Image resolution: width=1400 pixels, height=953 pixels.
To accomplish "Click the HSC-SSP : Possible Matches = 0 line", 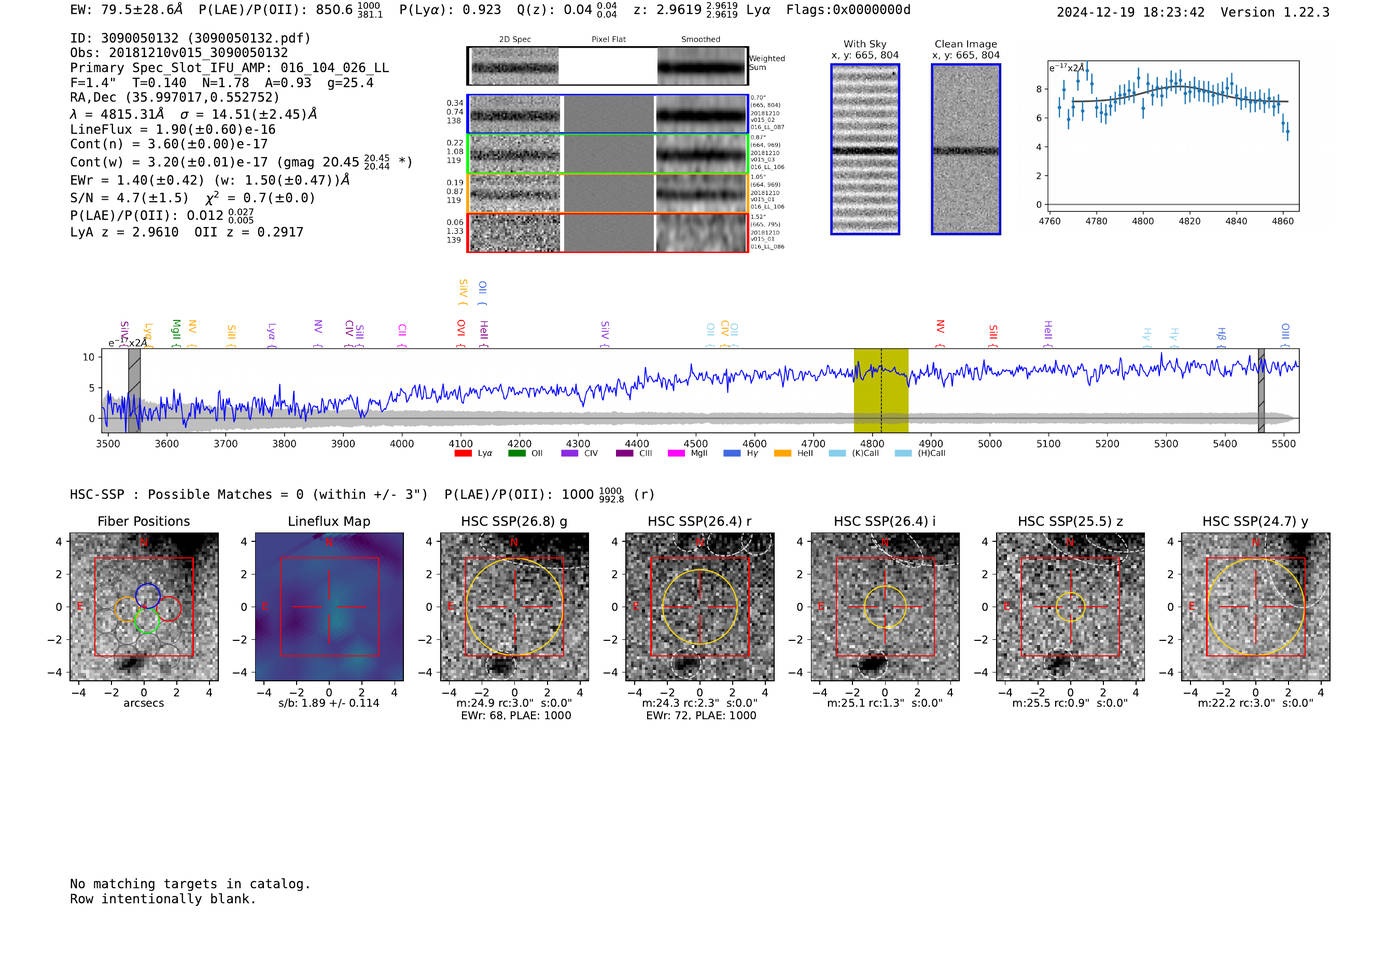I will point(249,495).
